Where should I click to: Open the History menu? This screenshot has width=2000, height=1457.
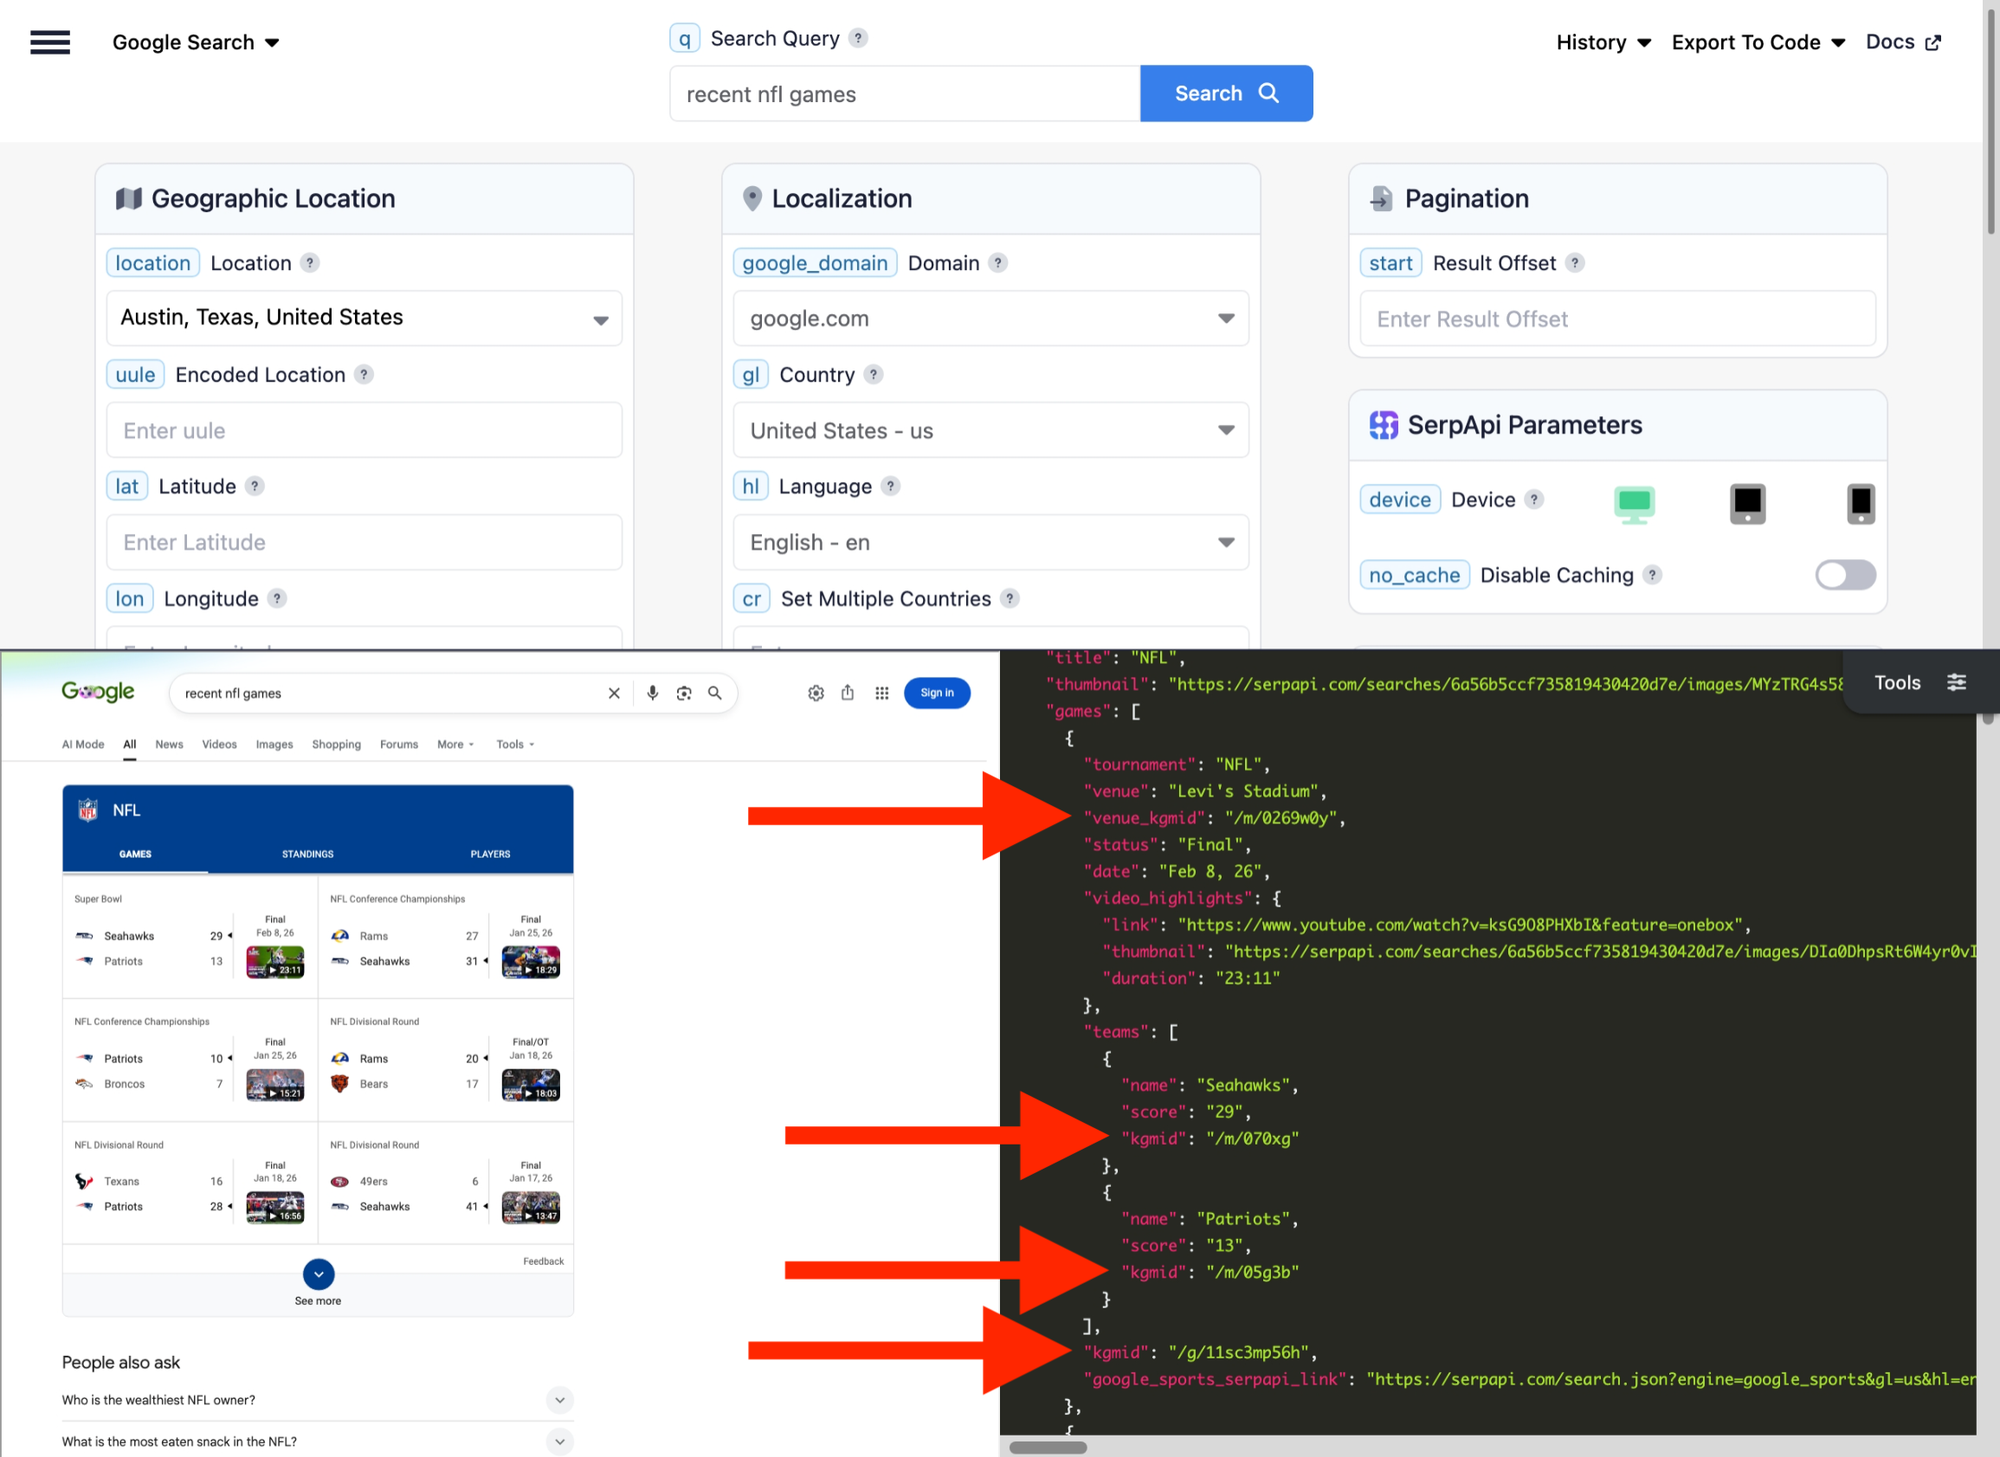(x=1603, y=42)
